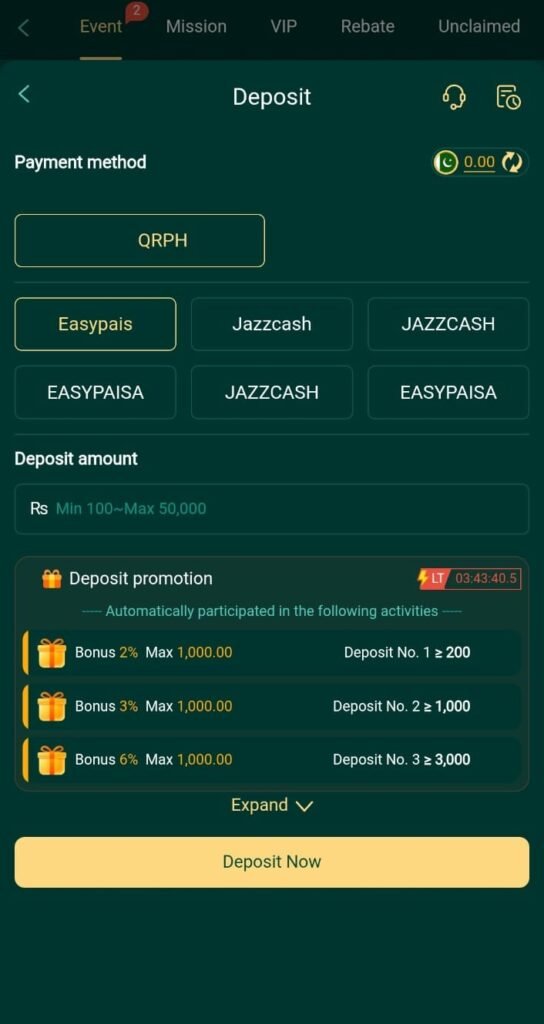Screen dimensions: 544x1024
Task: Tap the gift icon for 6% bonus
Action: pos(52,760)
